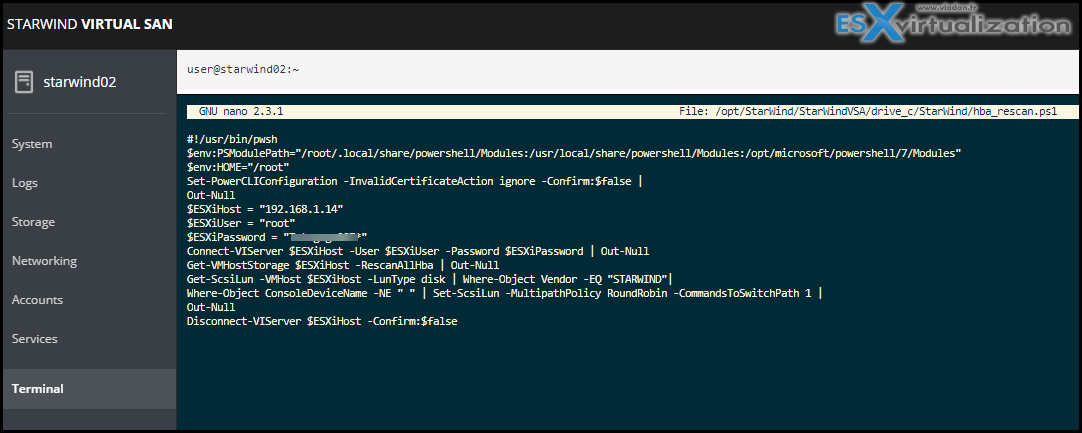Place cursor on the $ESXiHost IP line
The image size is (1082, 433).
pyautogui.click(x=266, y=208)
